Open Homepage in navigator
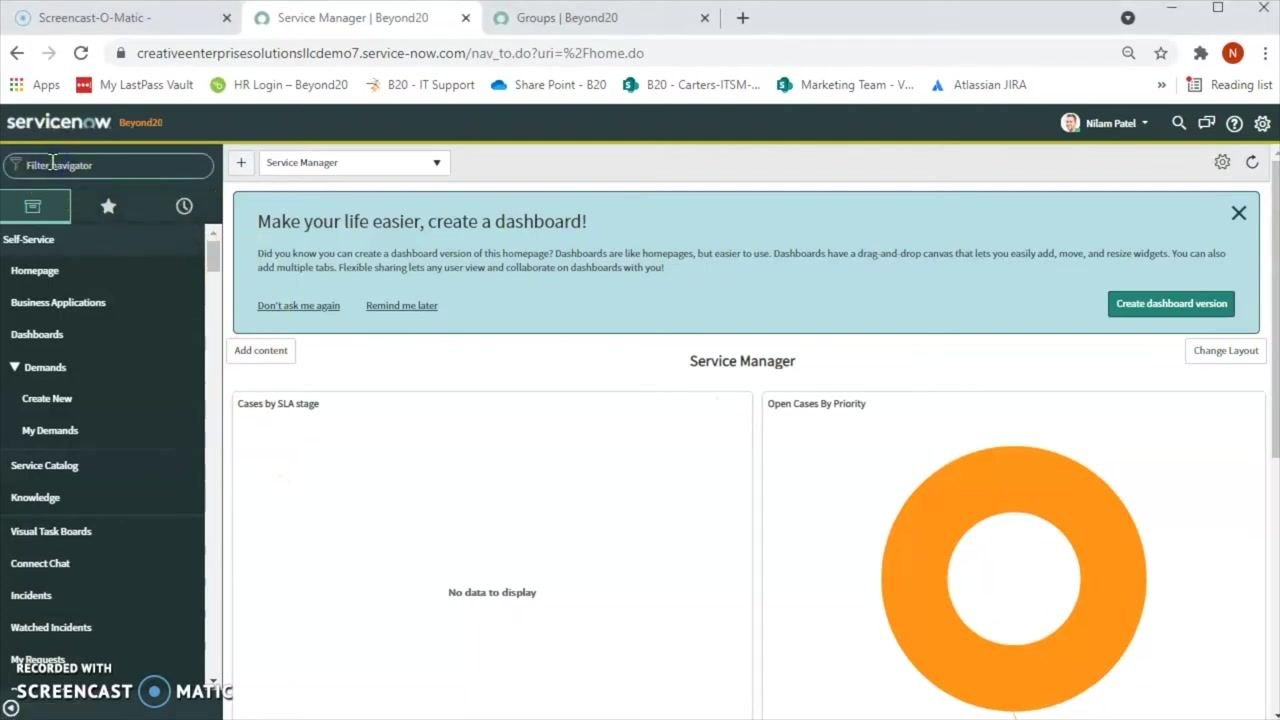Viewport: 1280px width, 720px height. click(35, 271)
